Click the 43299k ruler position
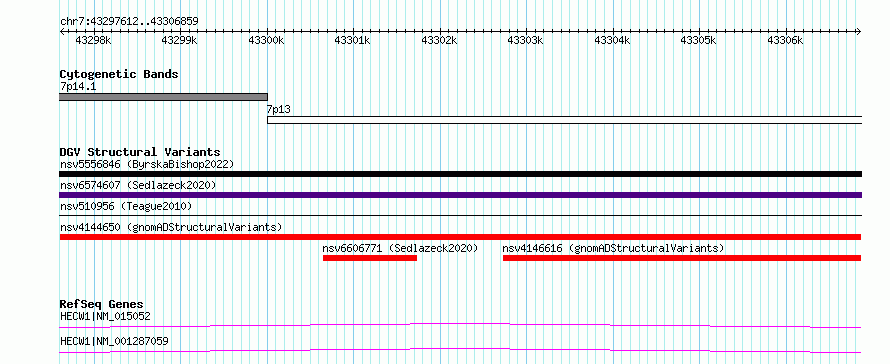This screenshot has width=890, height=364. tap(180, 40)
